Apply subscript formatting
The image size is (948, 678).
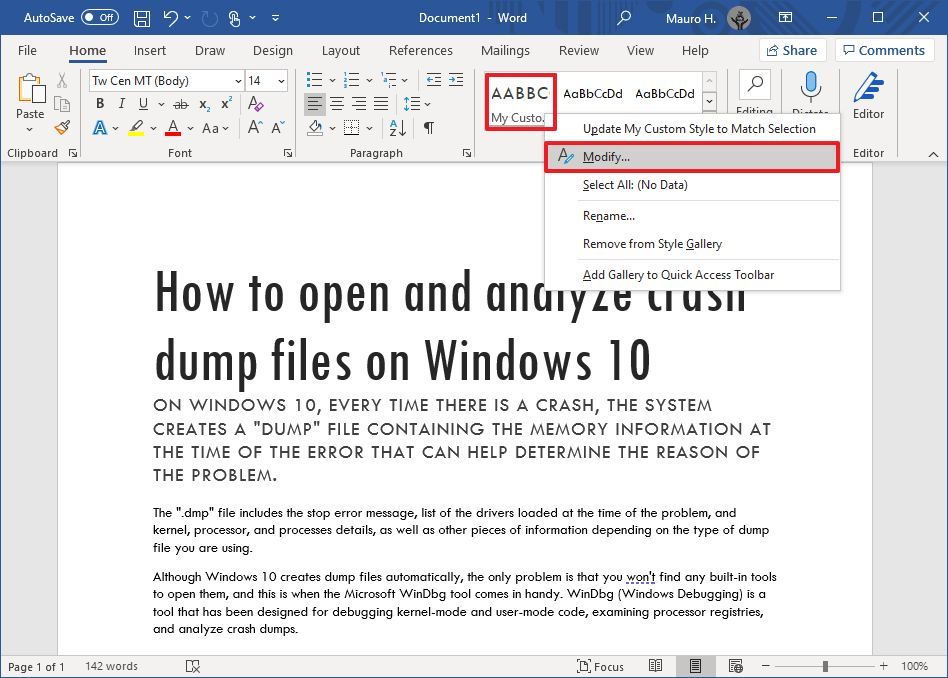[203, 103]
